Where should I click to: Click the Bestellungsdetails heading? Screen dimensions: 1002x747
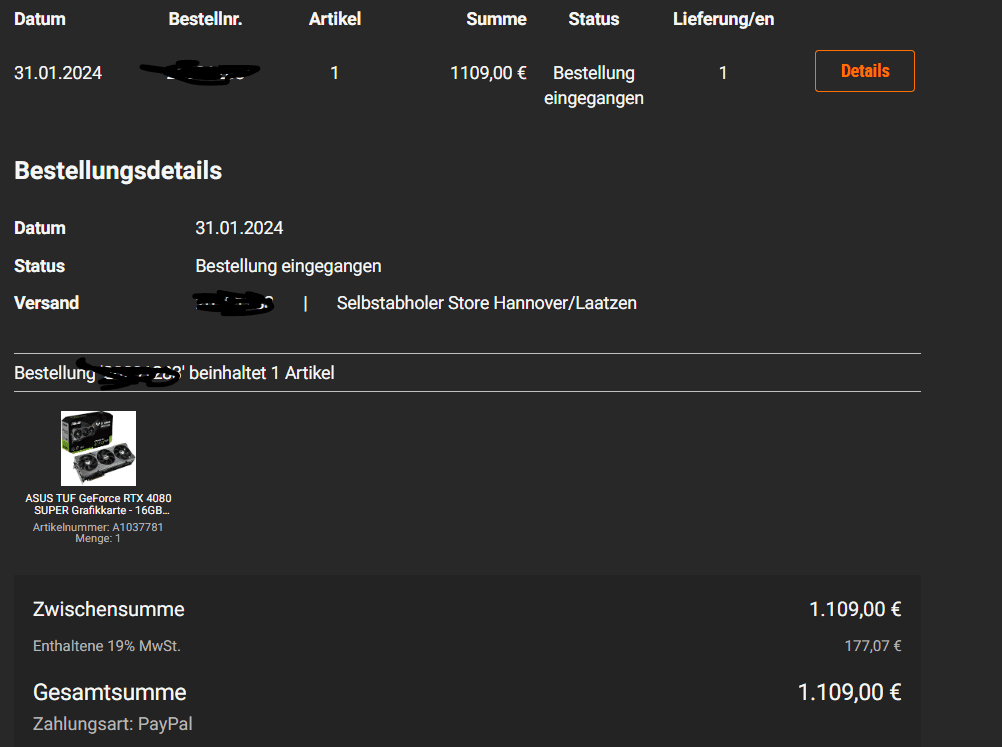click(x=118, y=171)
